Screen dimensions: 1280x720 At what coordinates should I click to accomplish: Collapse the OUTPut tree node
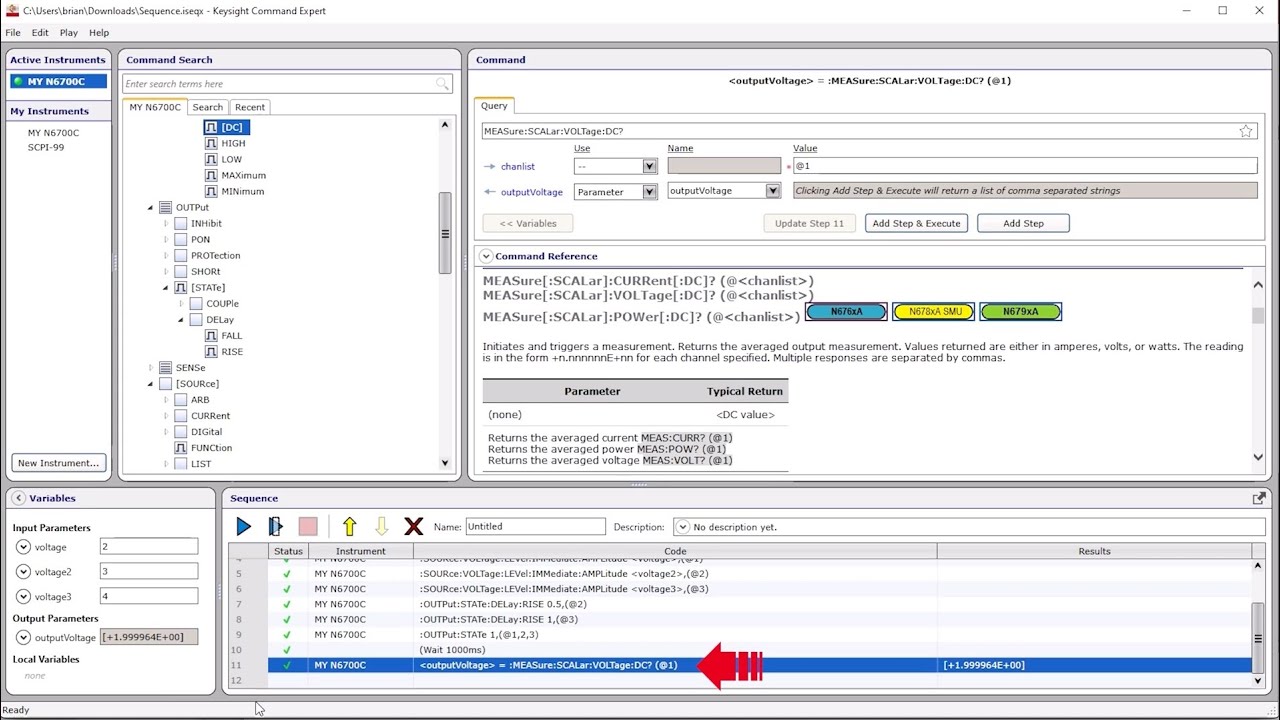click(x=151, y=208)
